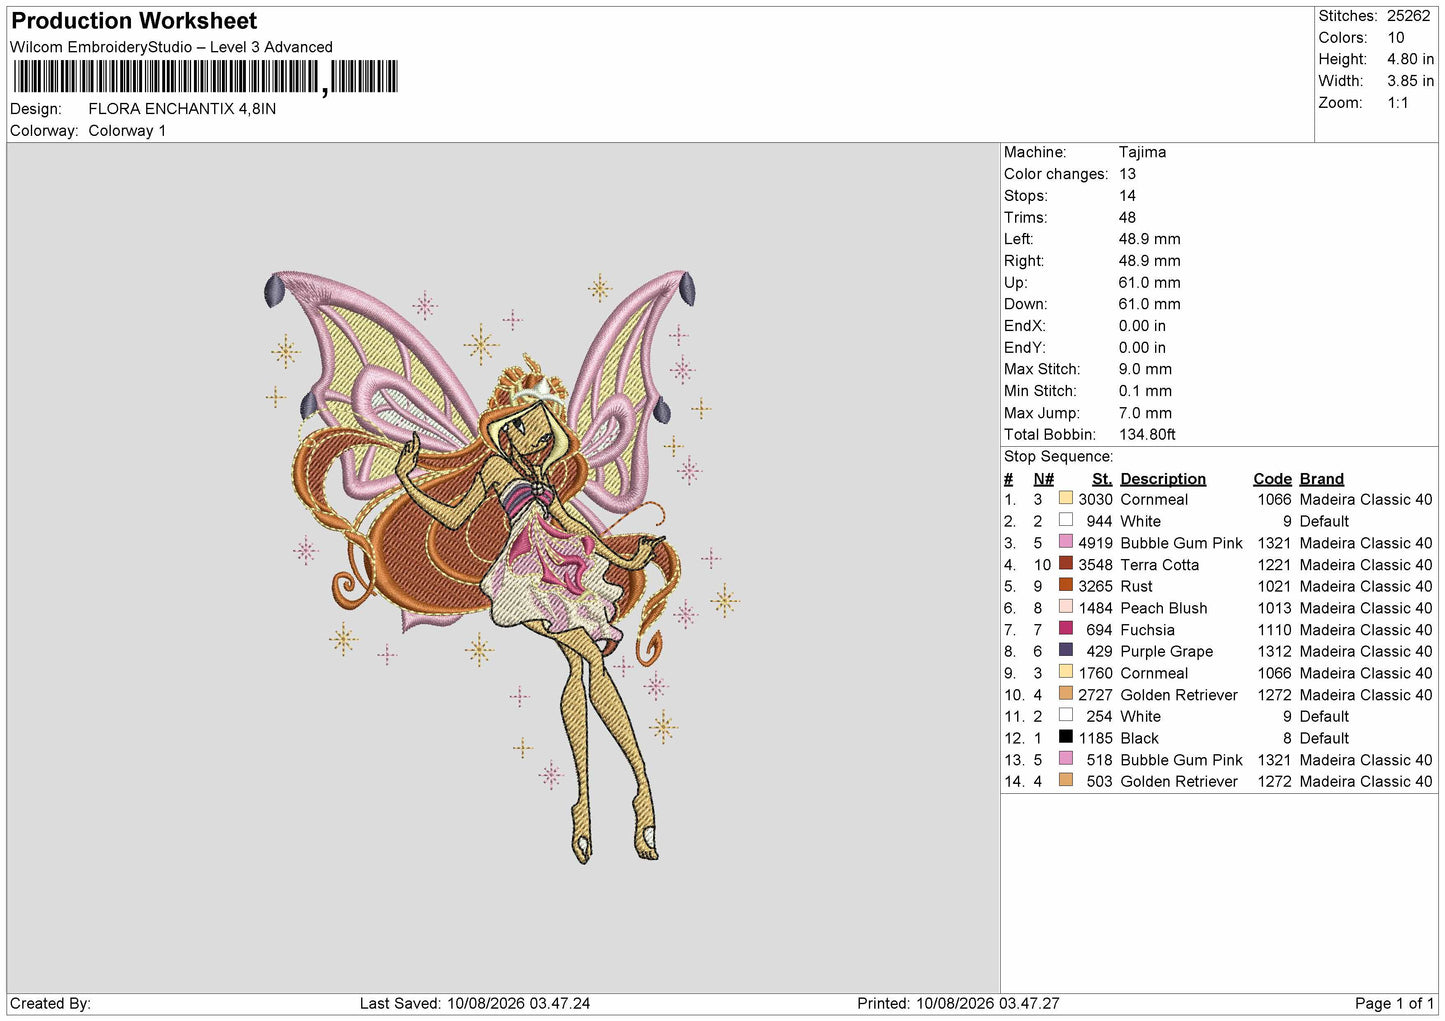Click the "Description" column header
The width and height of the screenshot is (1445, 1021).
point(1163,479)
